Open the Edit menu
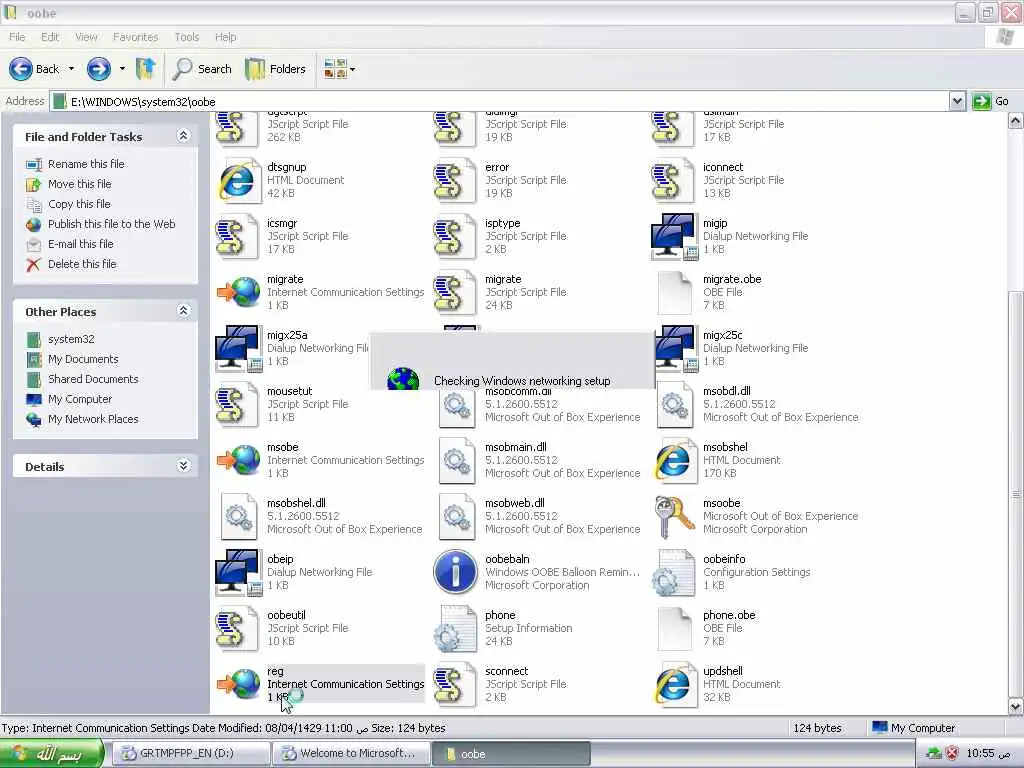 tap(50, 37)
